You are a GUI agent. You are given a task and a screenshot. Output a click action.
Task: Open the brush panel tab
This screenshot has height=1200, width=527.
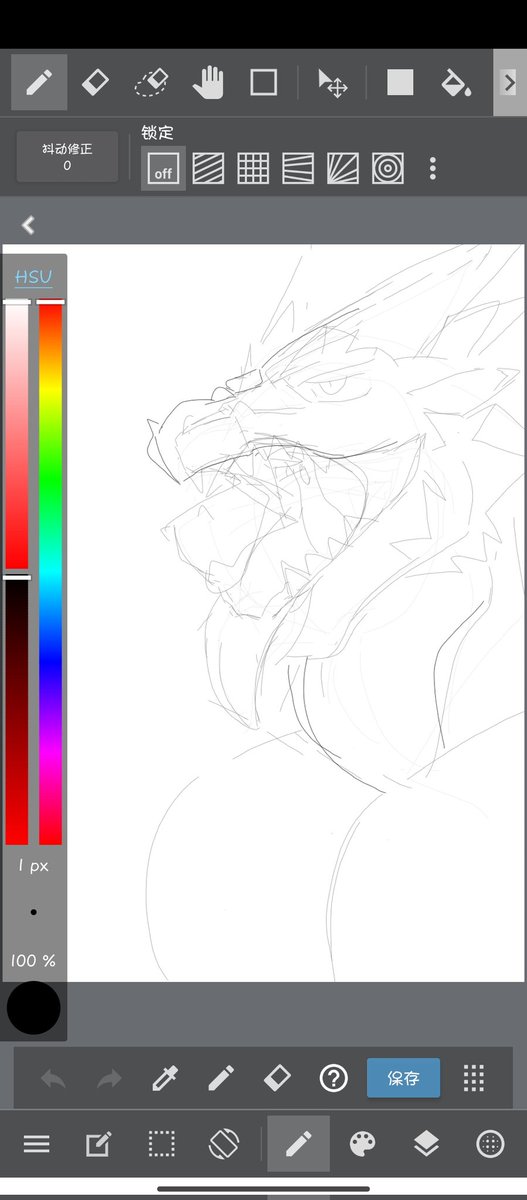click(x=298, y=1143)
